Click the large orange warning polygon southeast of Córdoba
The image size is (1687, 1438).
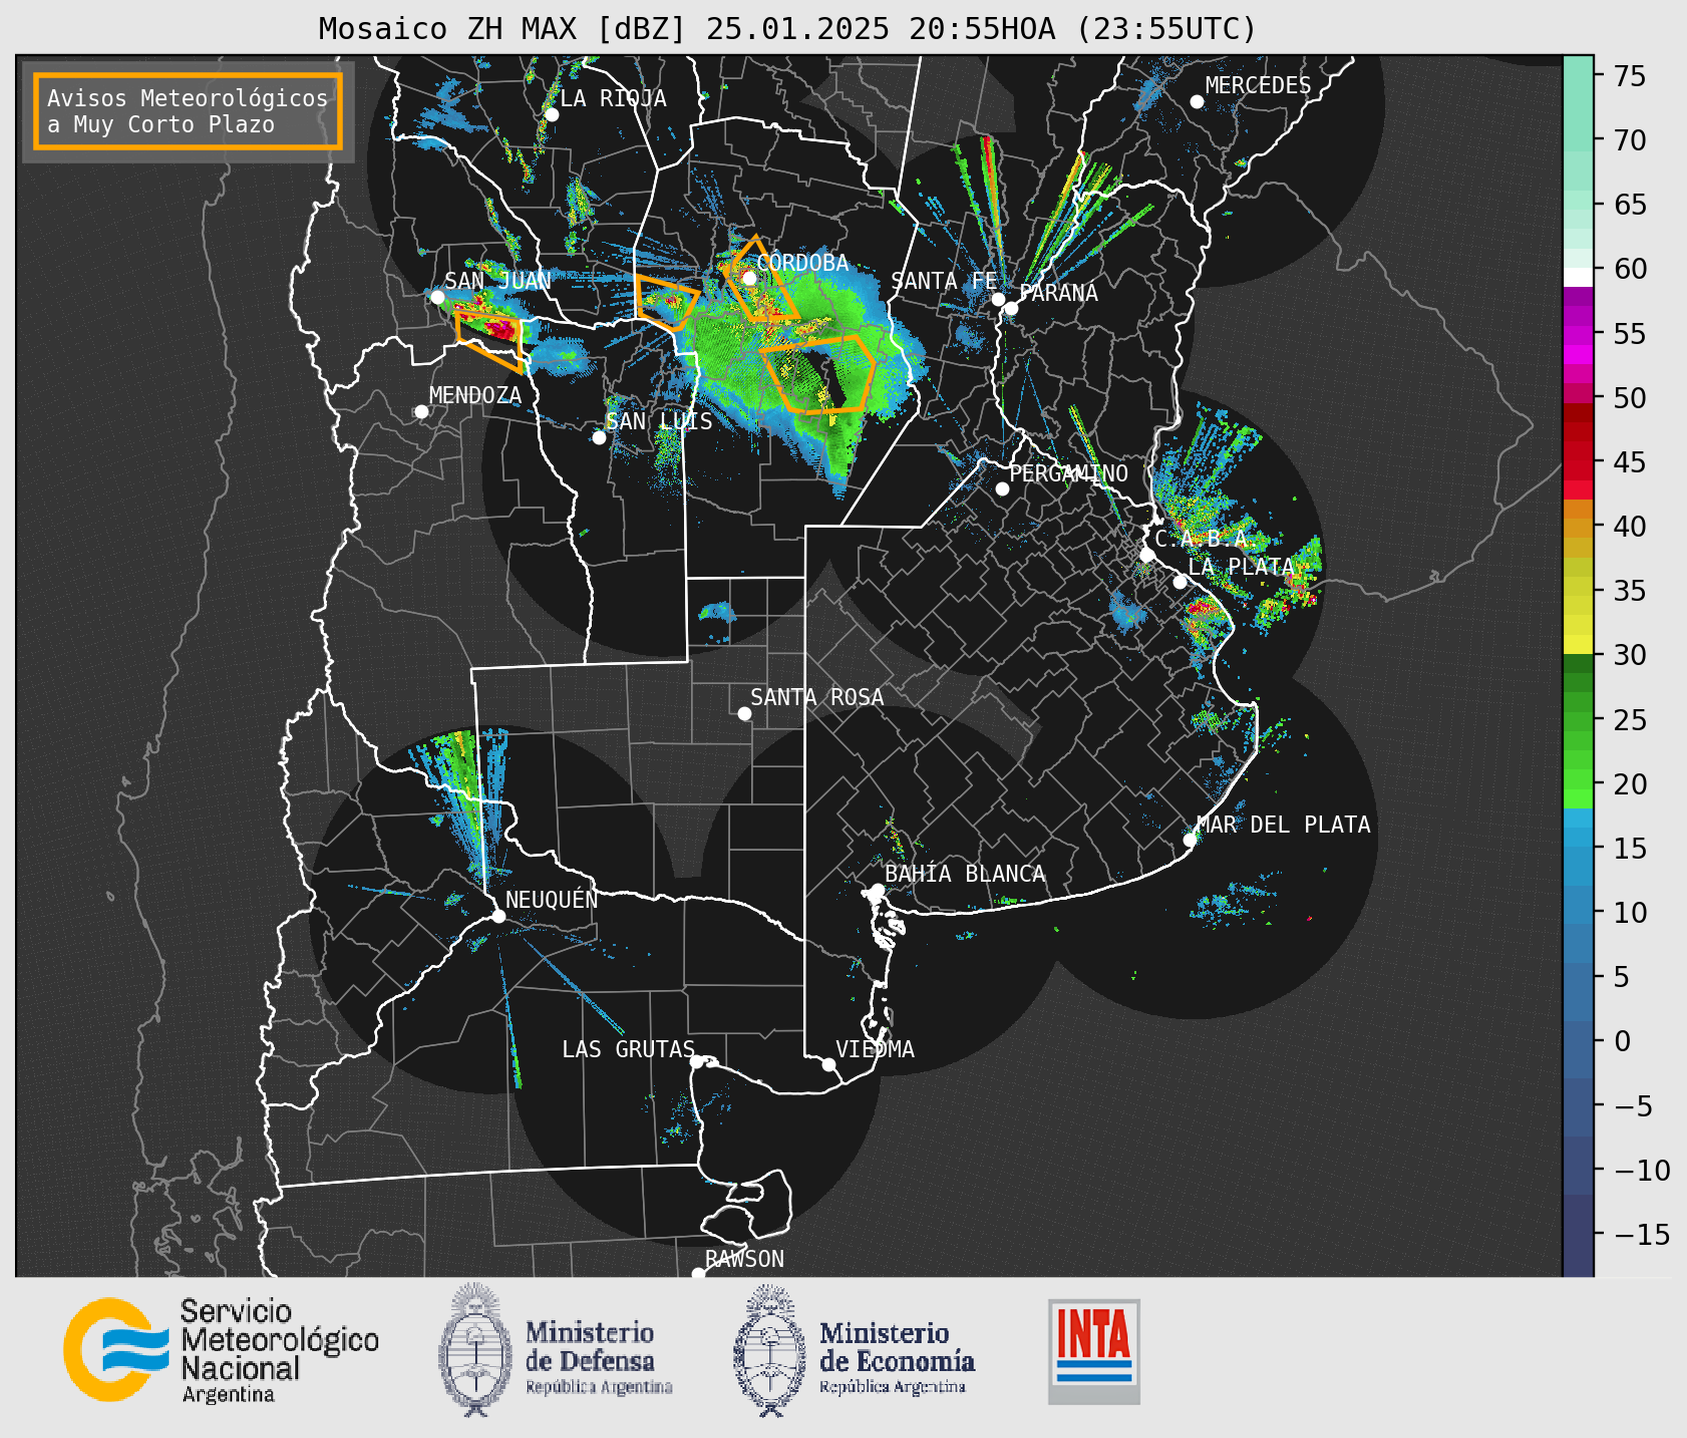[818, 374]
